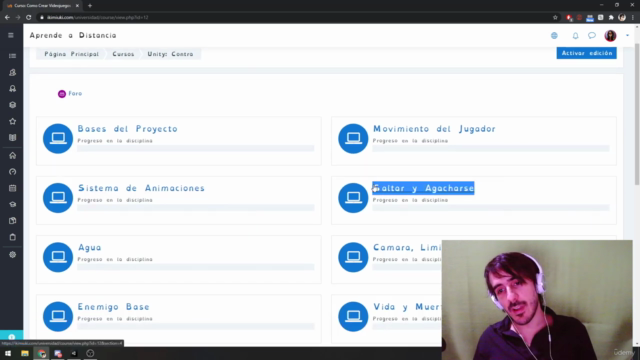
Task: Open the list icon in left sidebar
Action: (x=13, y=56)
